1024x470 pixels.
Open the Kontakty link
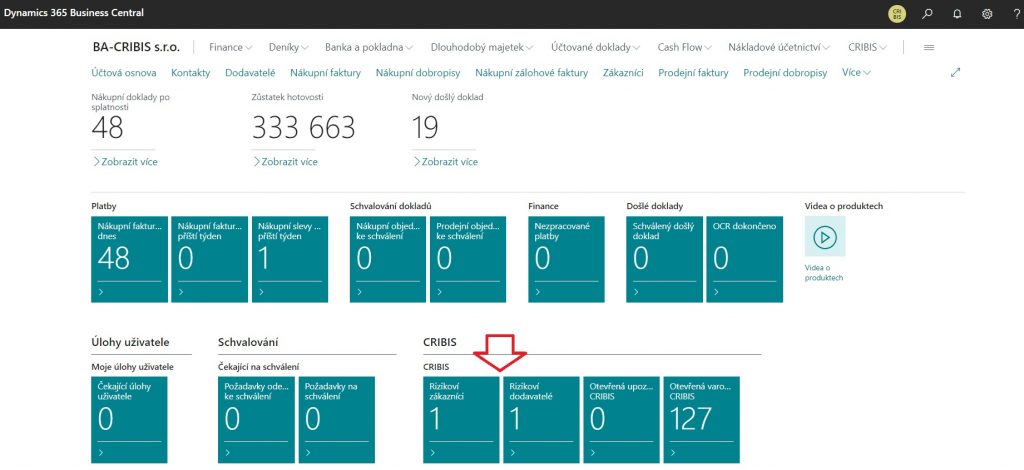coord(191,73)
